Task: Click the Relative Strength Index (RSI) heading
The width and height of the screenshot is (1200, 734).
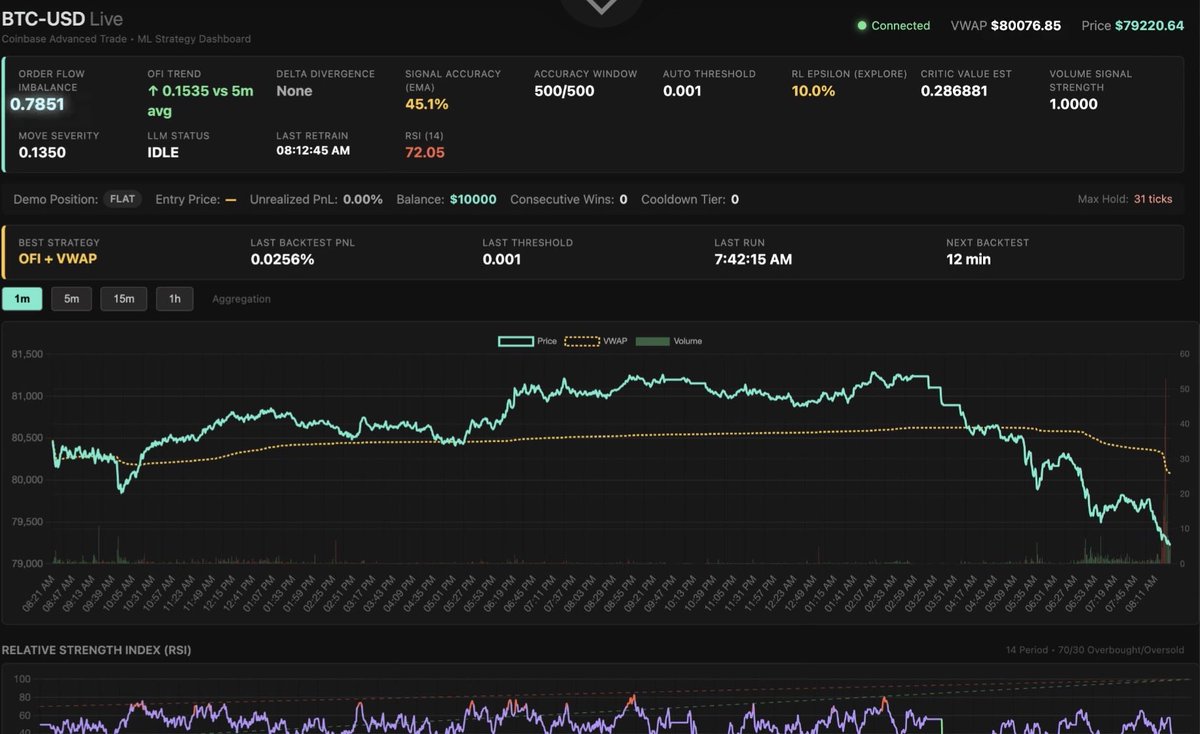Action: [x=96, y=650]
